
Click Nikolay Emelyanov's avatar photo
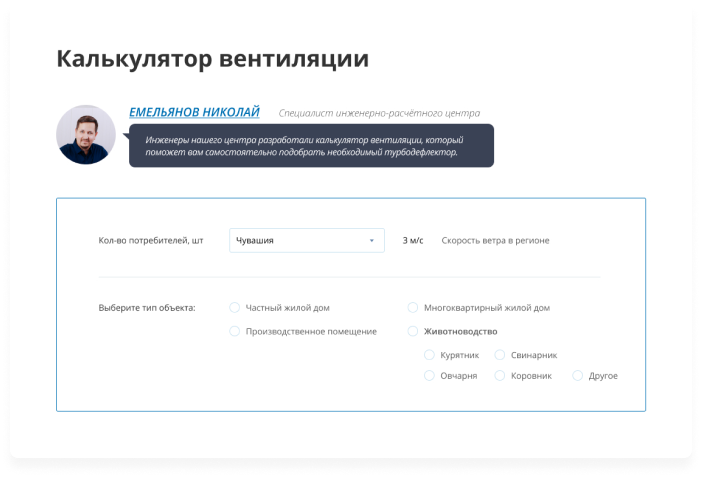(x=86, y=135)
